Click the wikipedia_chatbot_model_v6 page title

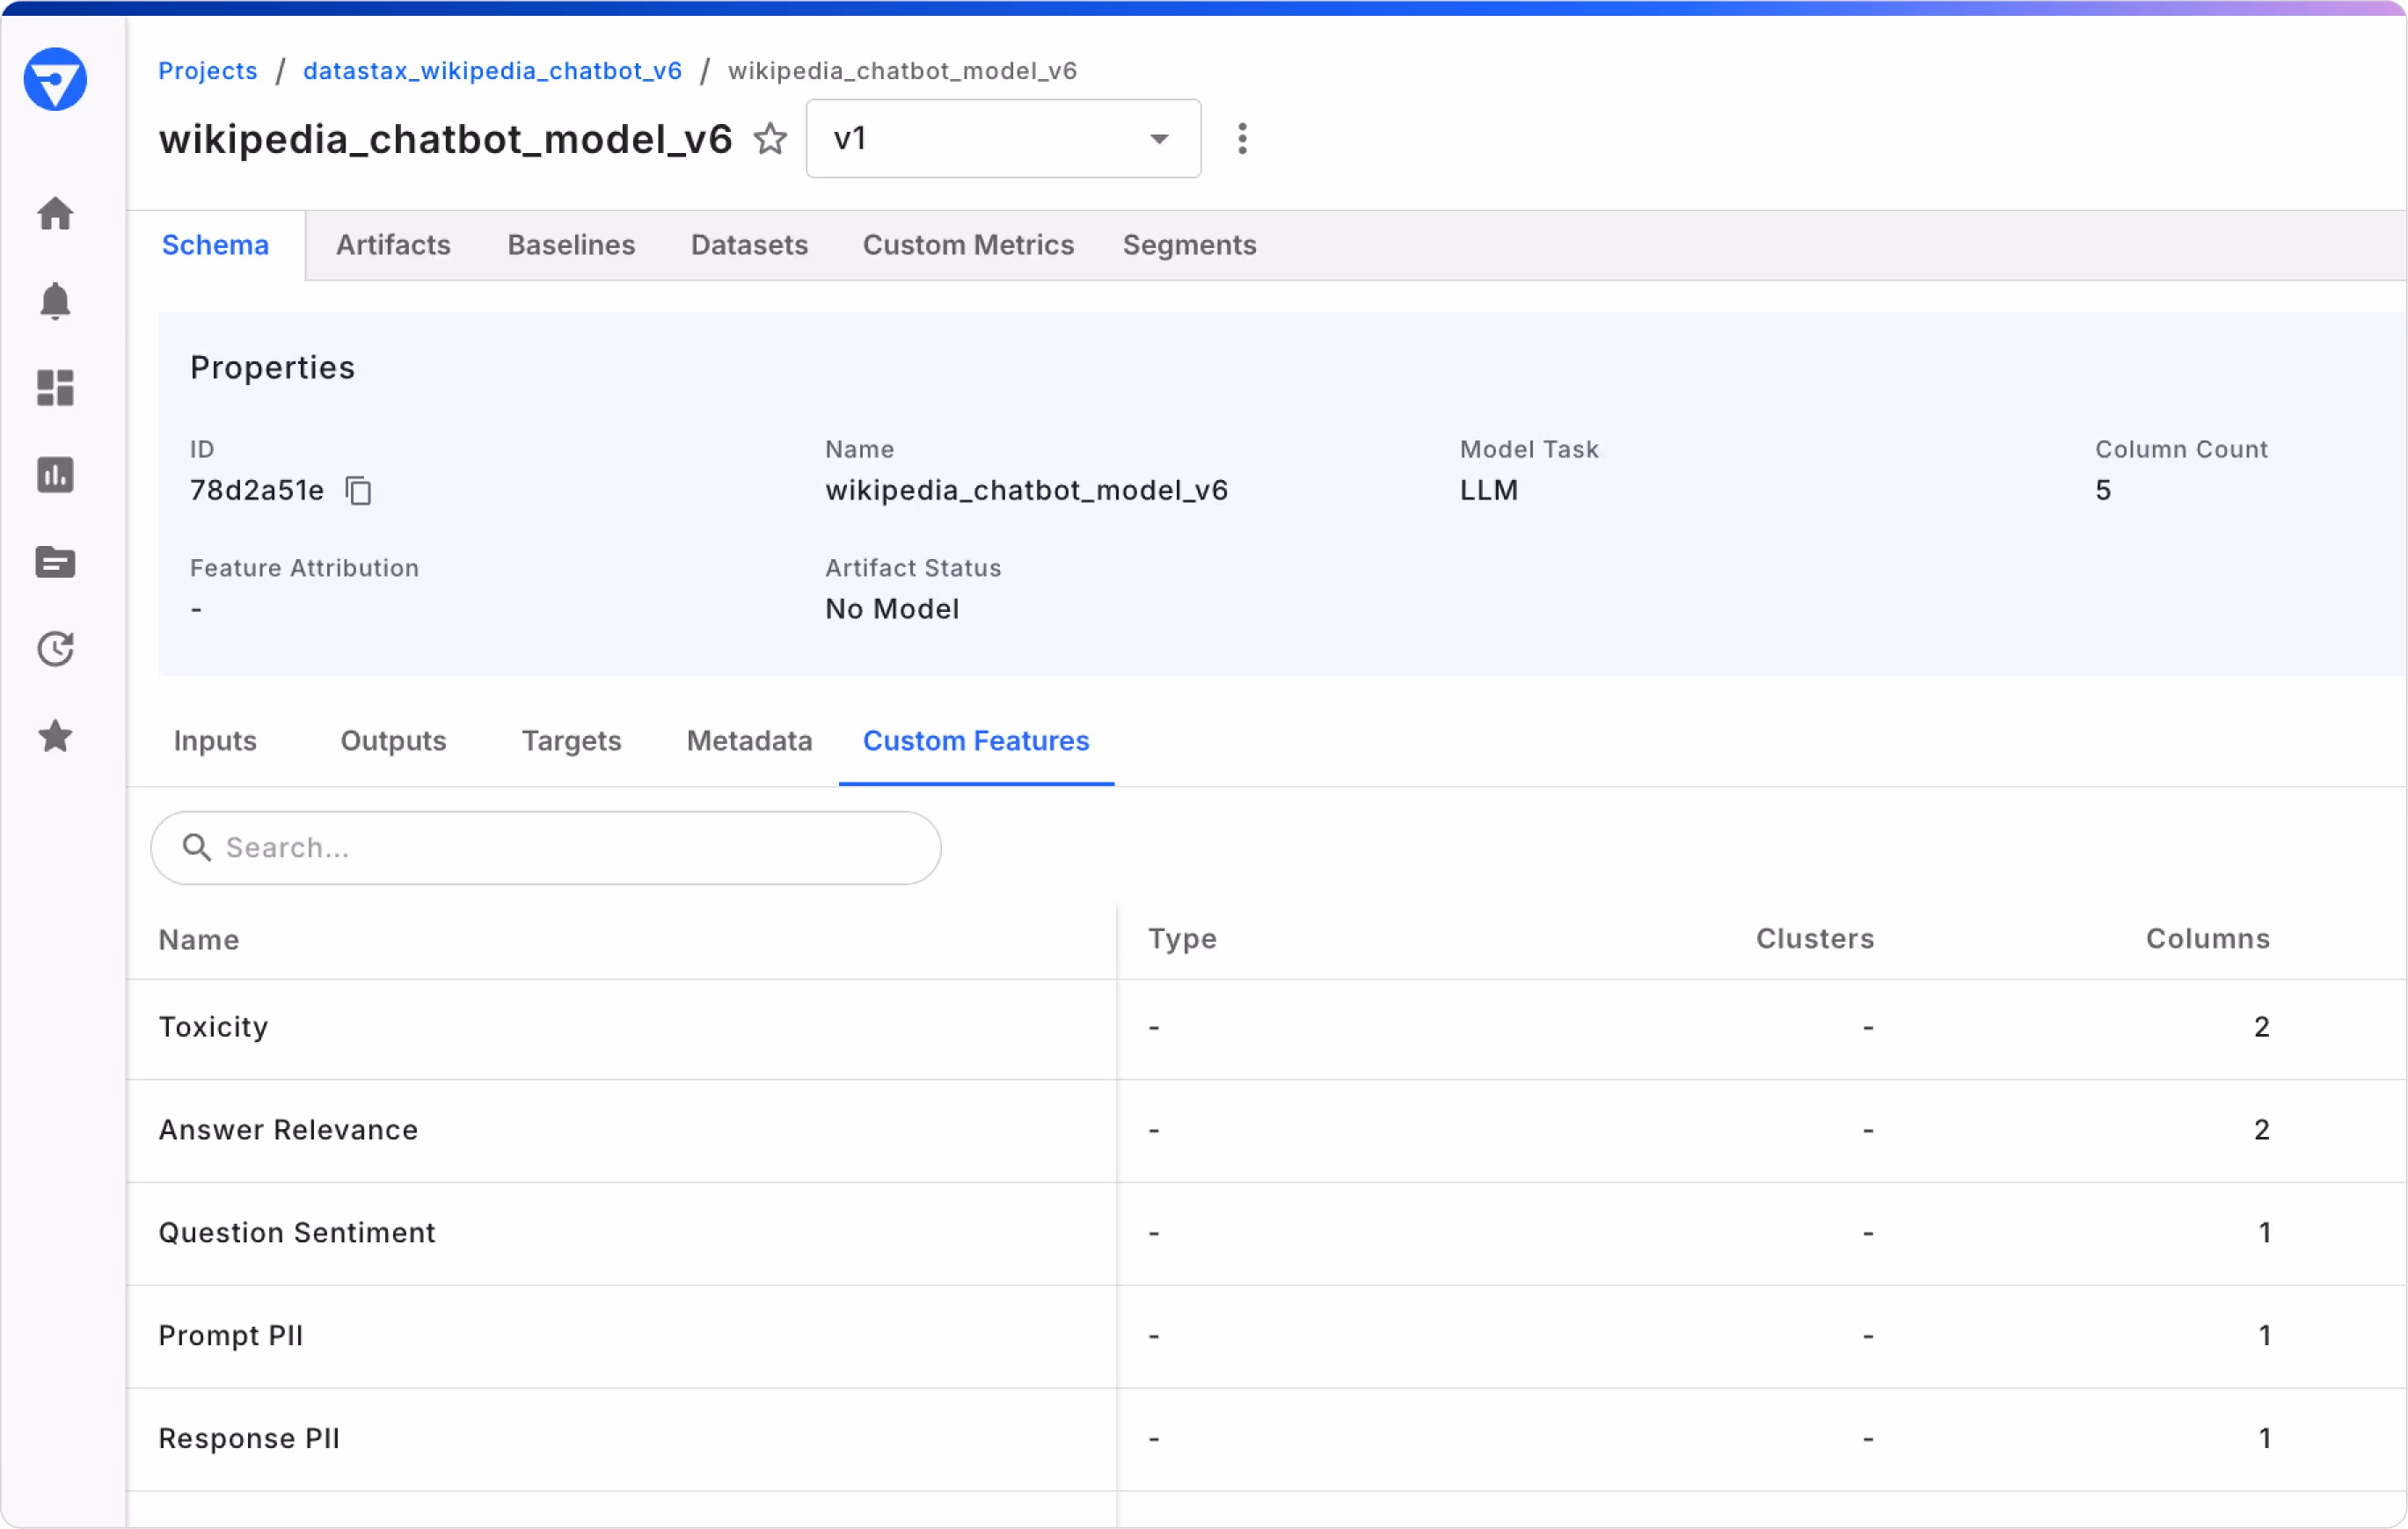click(x=445, y=139)
